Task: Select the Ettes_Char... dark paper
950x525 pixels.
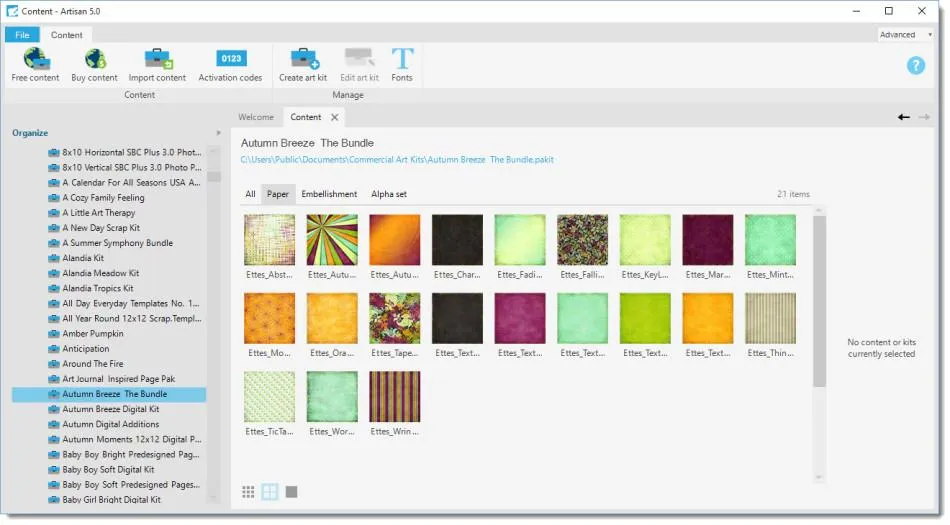Action: 457,240
